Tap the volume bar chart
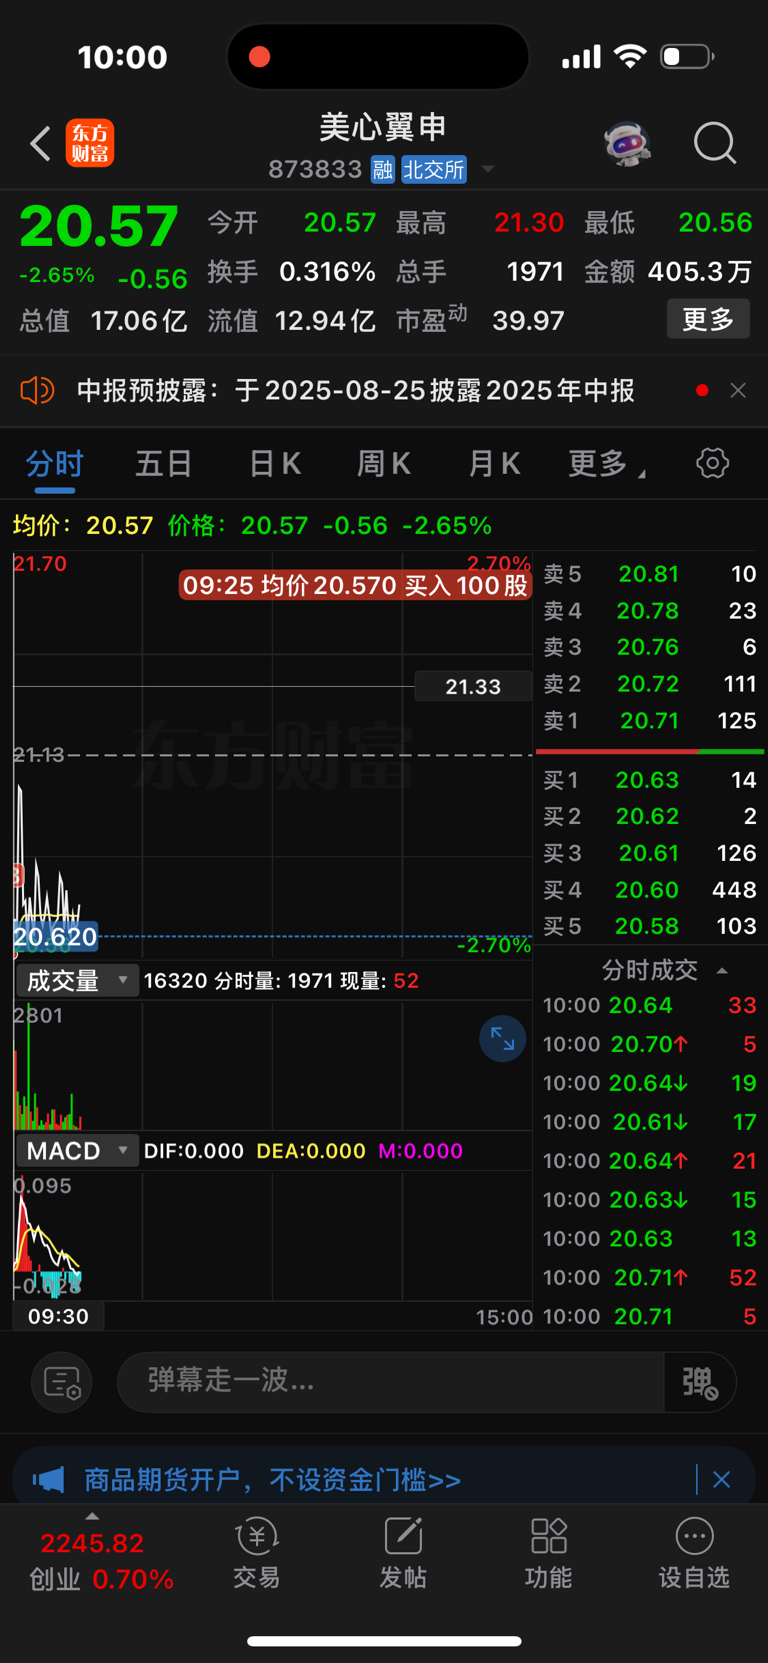Image resolution: width=768 pixels, height=1663 pixels. pyautogui.click(x=272, y=1067)
